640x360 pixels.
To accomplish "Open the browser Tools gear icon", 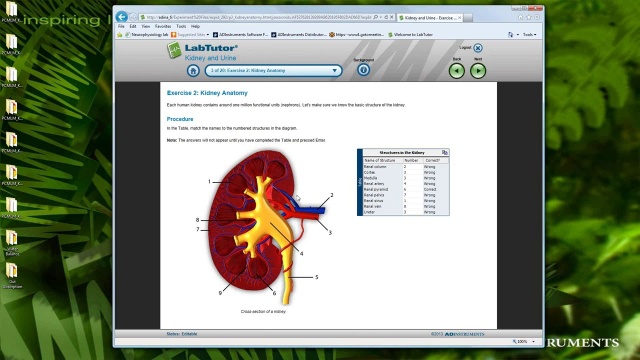I will [537, 17].
